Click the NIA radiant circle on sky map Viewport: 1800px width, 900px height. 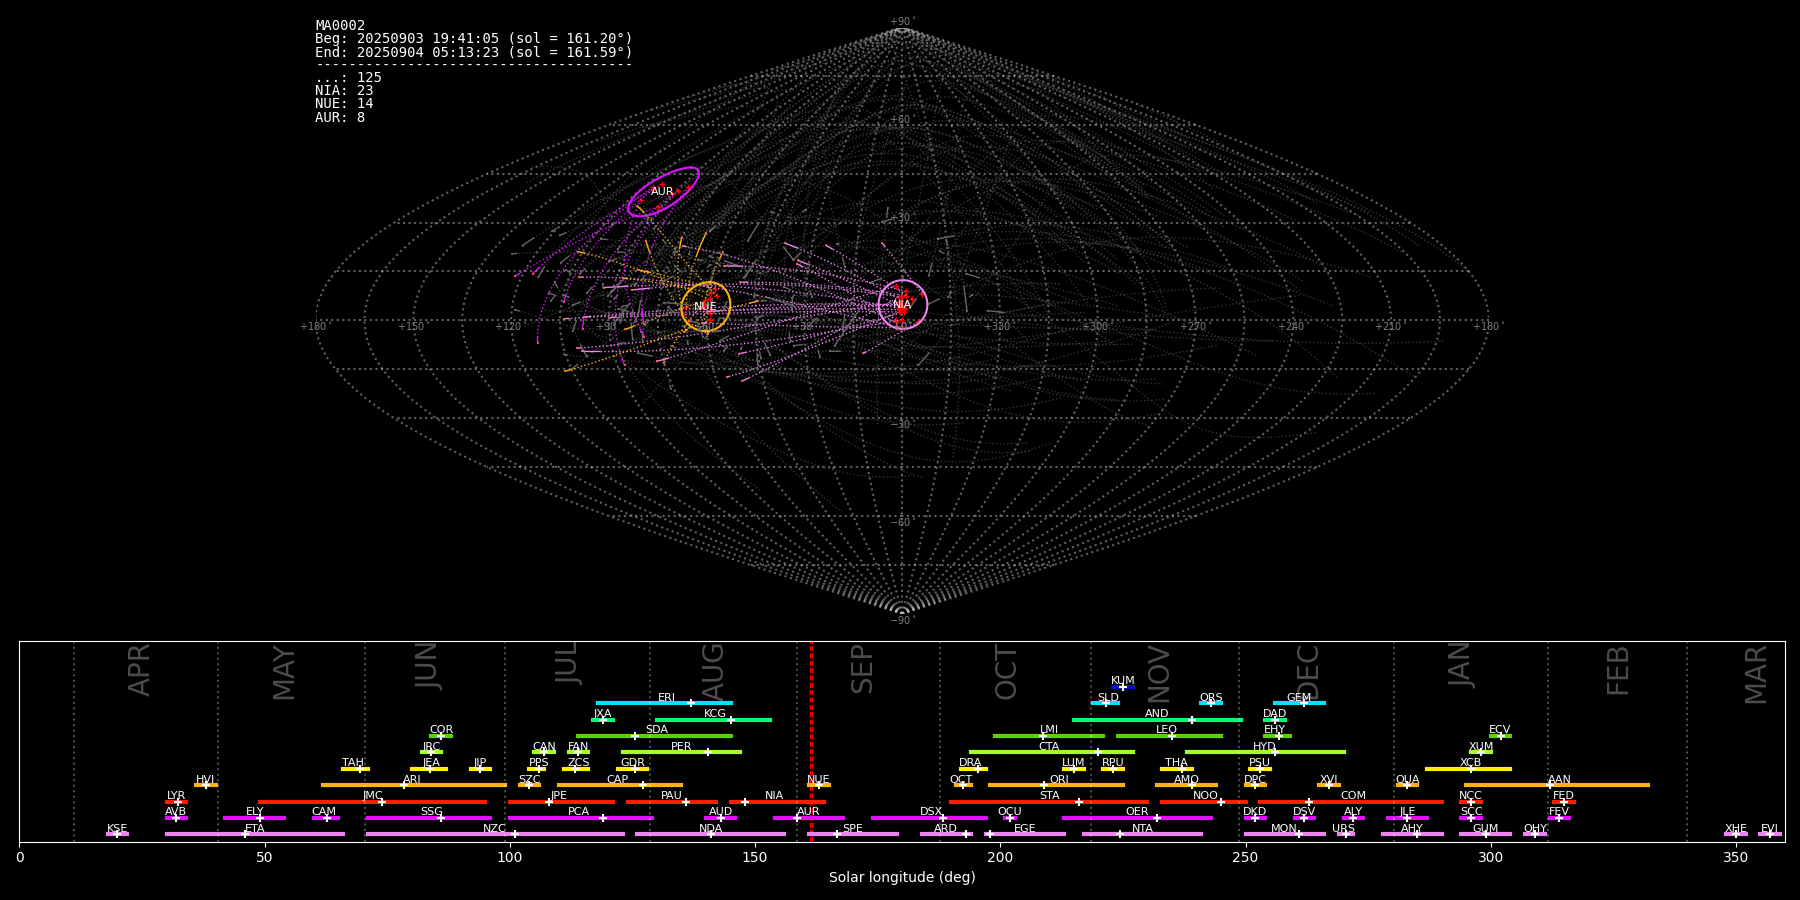click(x=902, y=304)
